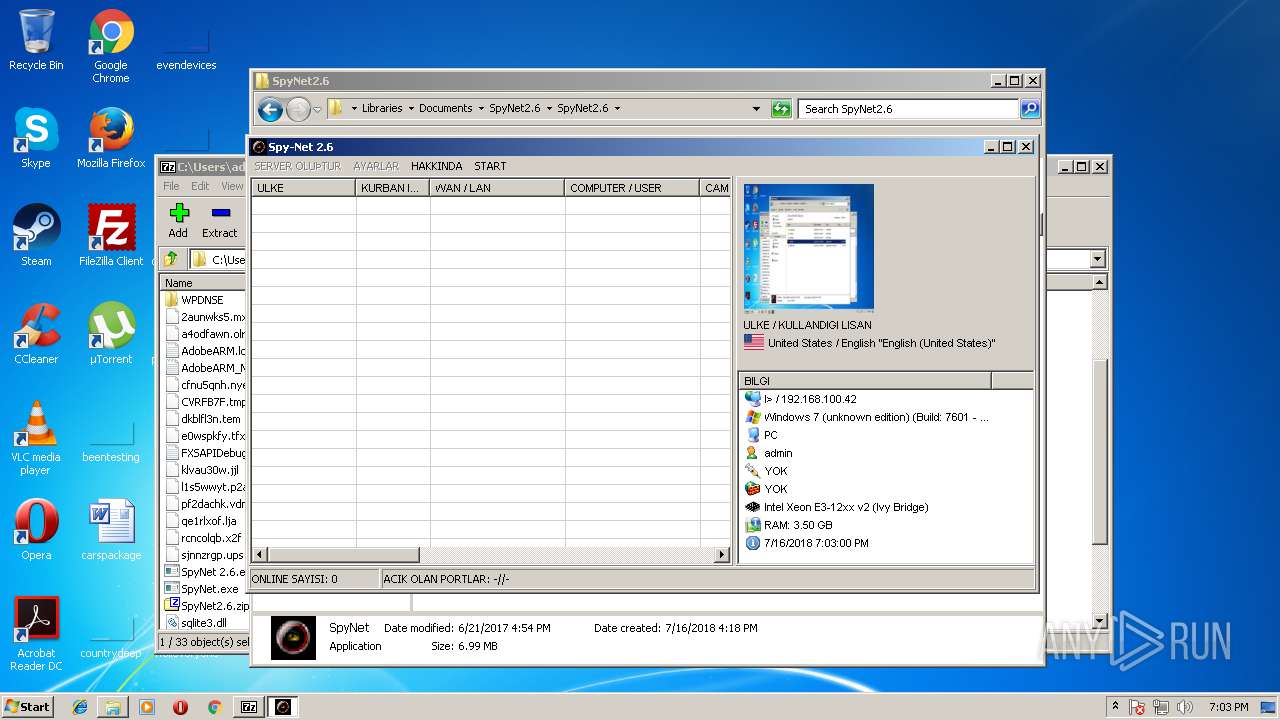Expand the Documents breadcrumb dropdown arrow
This screenshot has width=1280, height=720.
coord(481,108)
